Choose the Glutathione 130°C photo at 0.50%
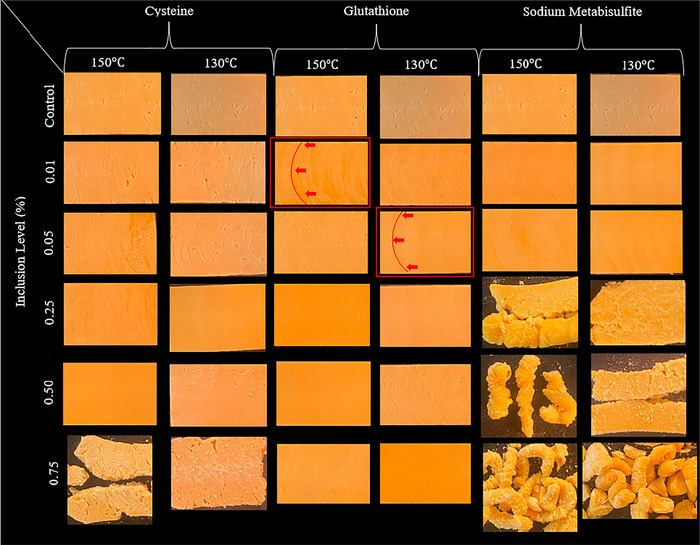The image size is (700, 545). click(425, 395)
